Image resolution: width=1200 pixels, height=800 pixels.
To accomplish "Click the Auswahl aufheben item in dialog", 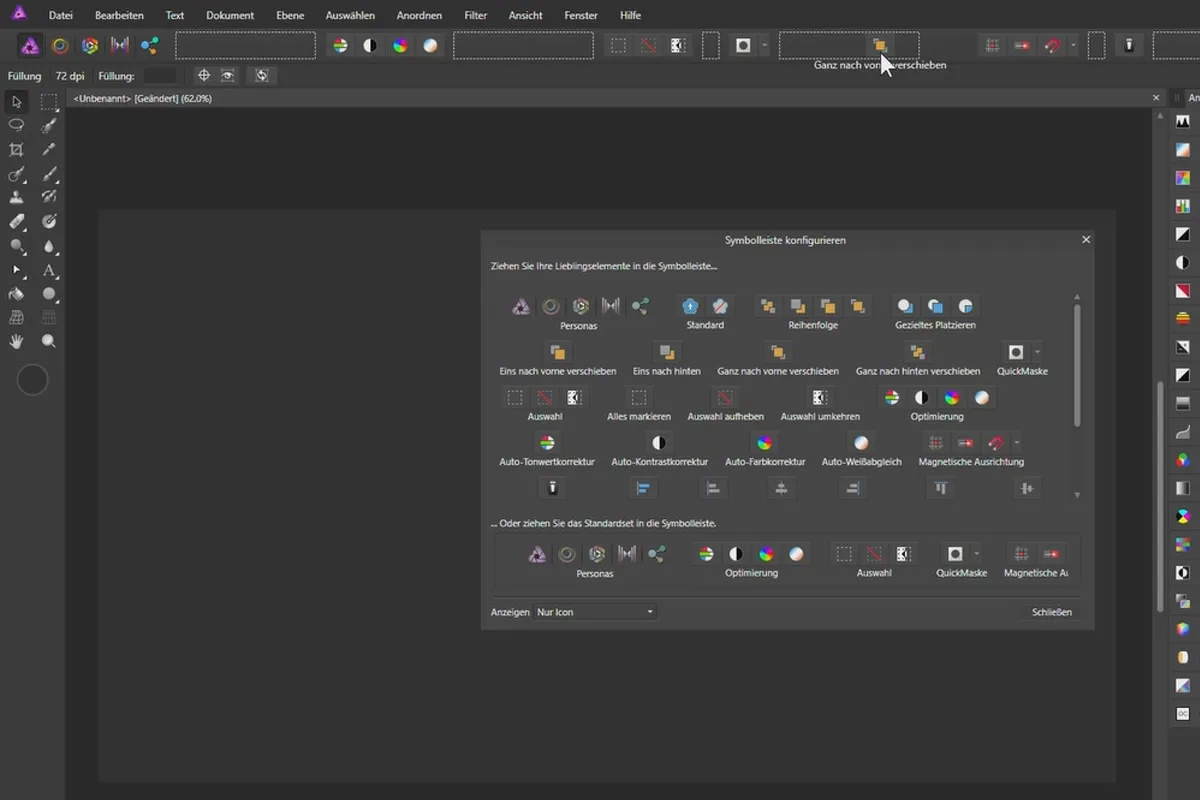I will tap(726, 406).
